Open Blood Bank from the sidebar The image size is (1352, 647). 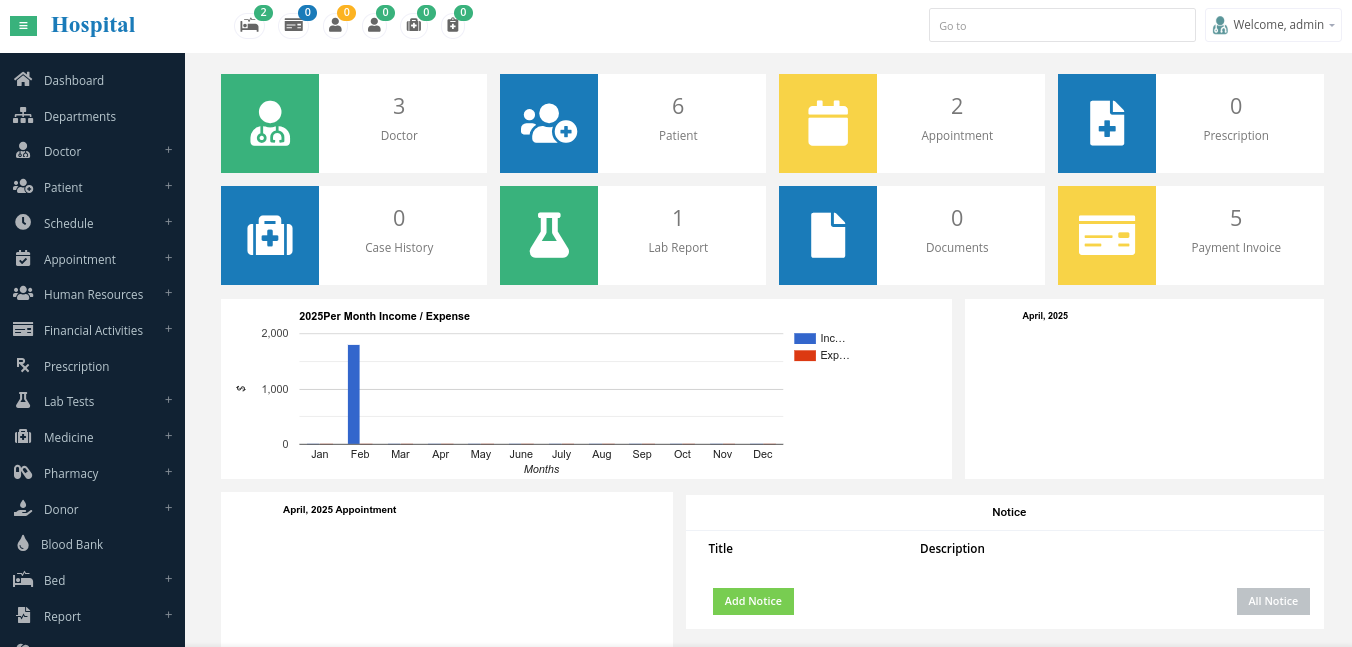[x=72, y=545]
